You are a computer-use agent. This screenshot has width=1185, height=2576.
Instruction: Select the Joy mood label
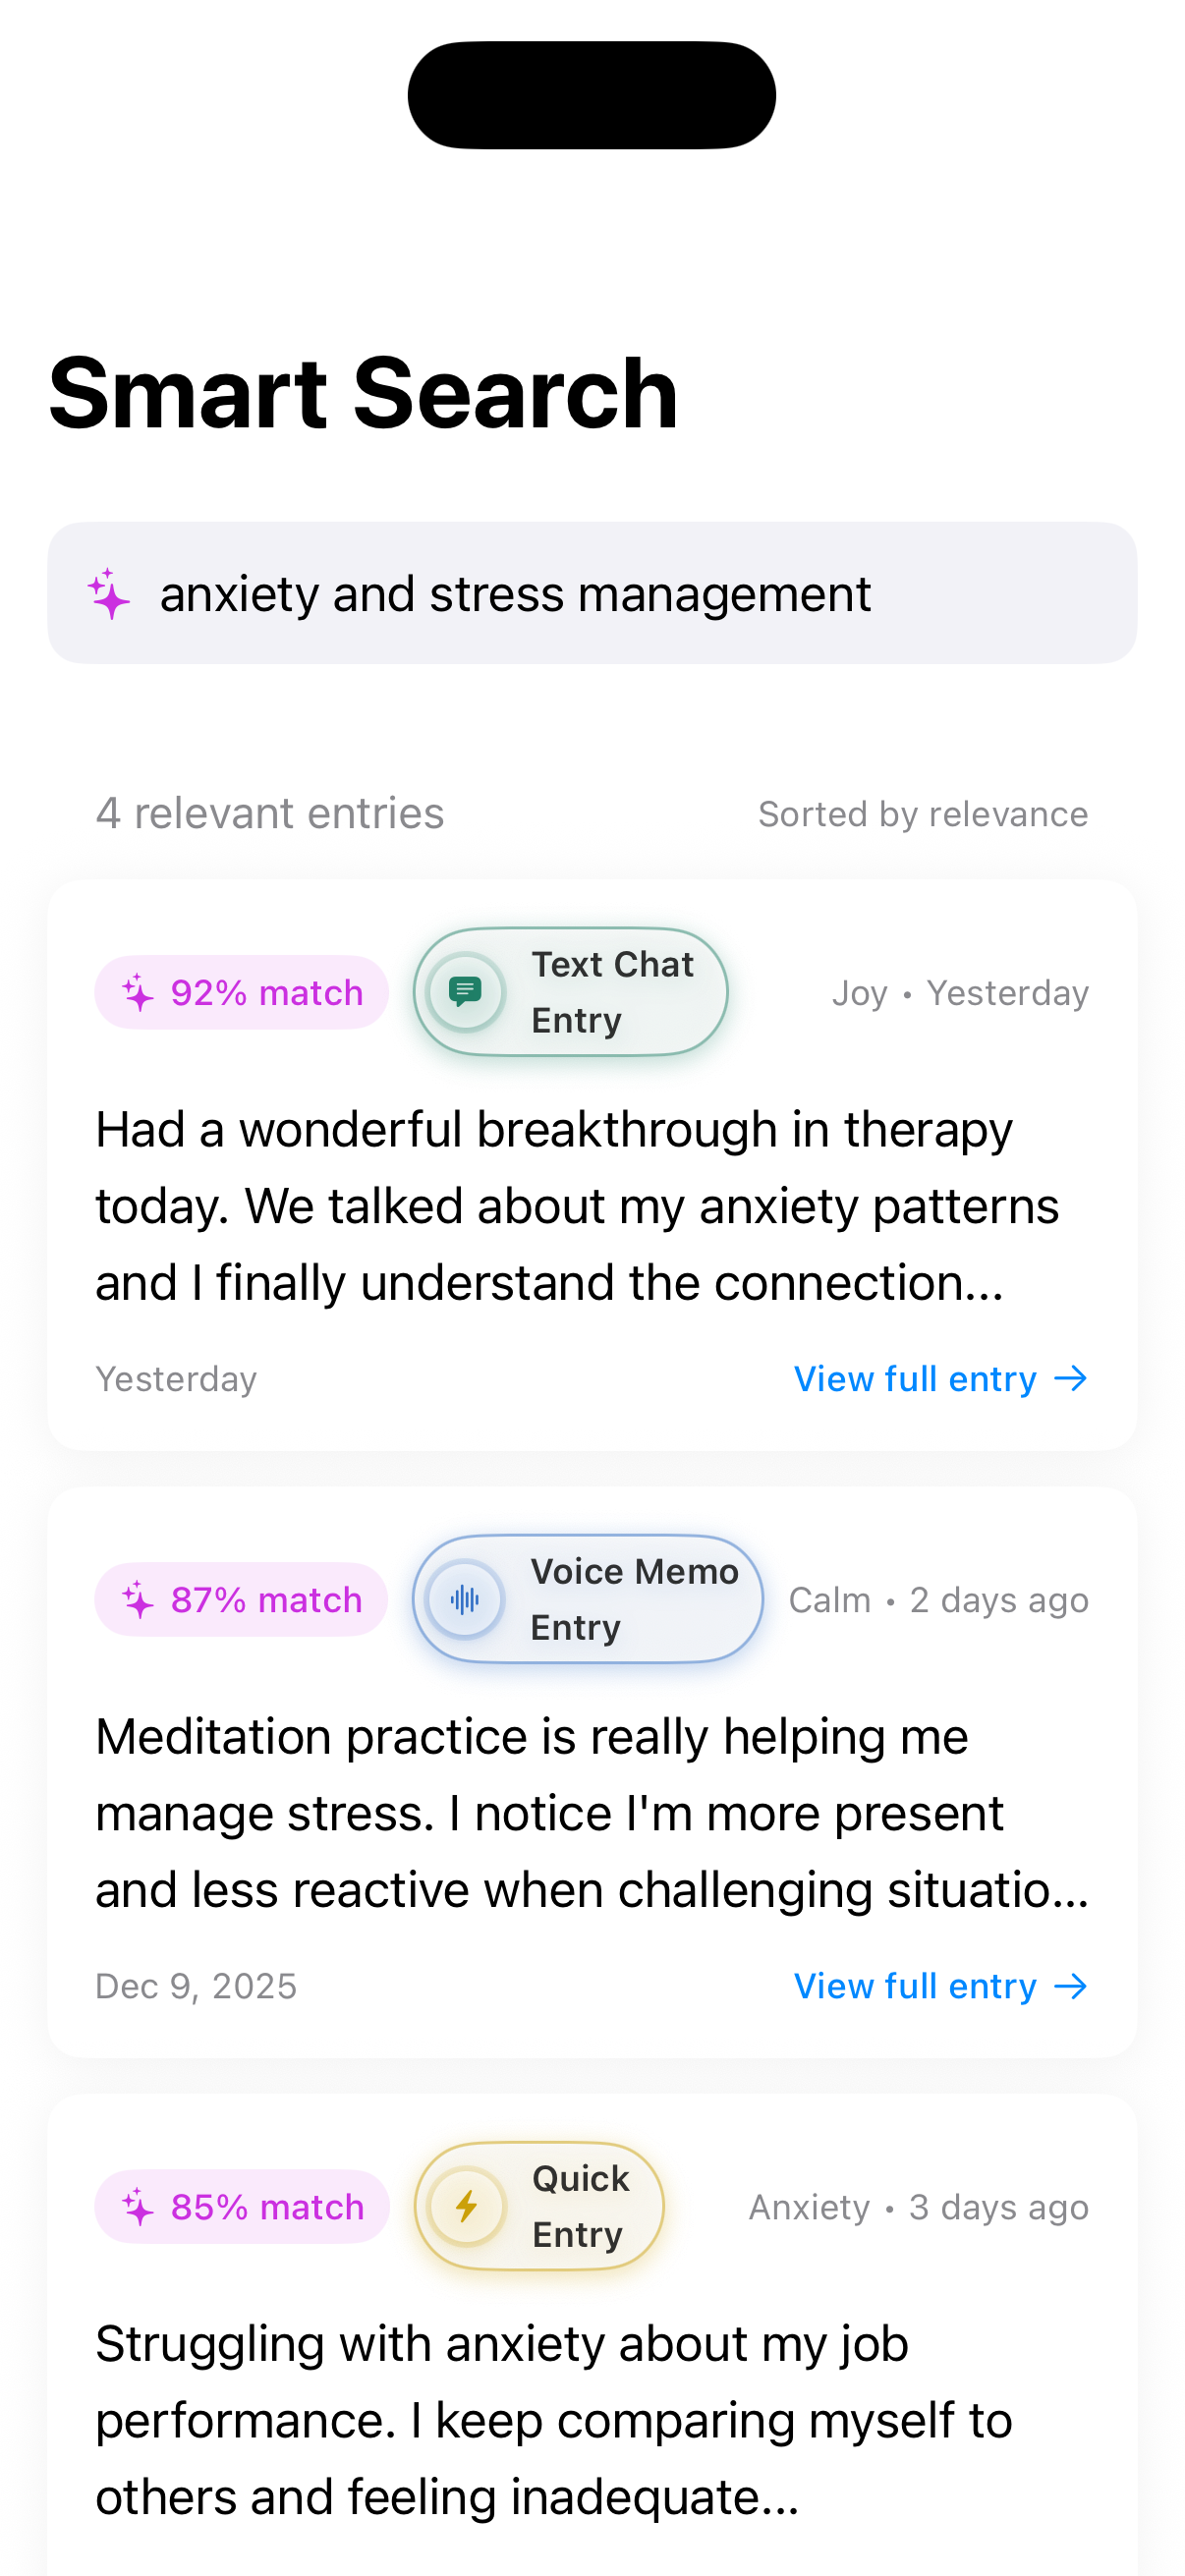(x=859, y=991)
